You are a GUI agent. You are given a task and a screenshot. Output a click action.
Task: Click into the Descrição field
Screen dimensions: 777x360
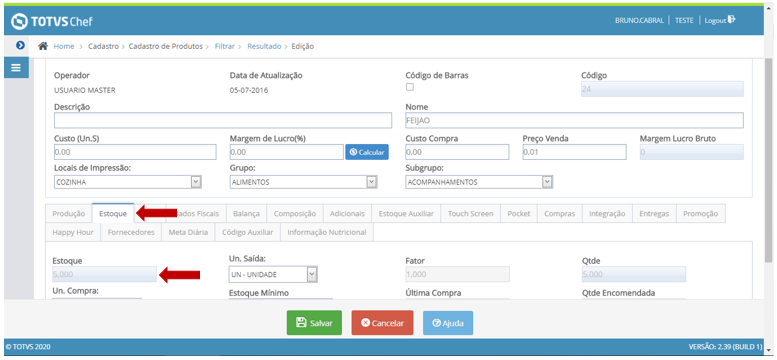click(223, 120)
